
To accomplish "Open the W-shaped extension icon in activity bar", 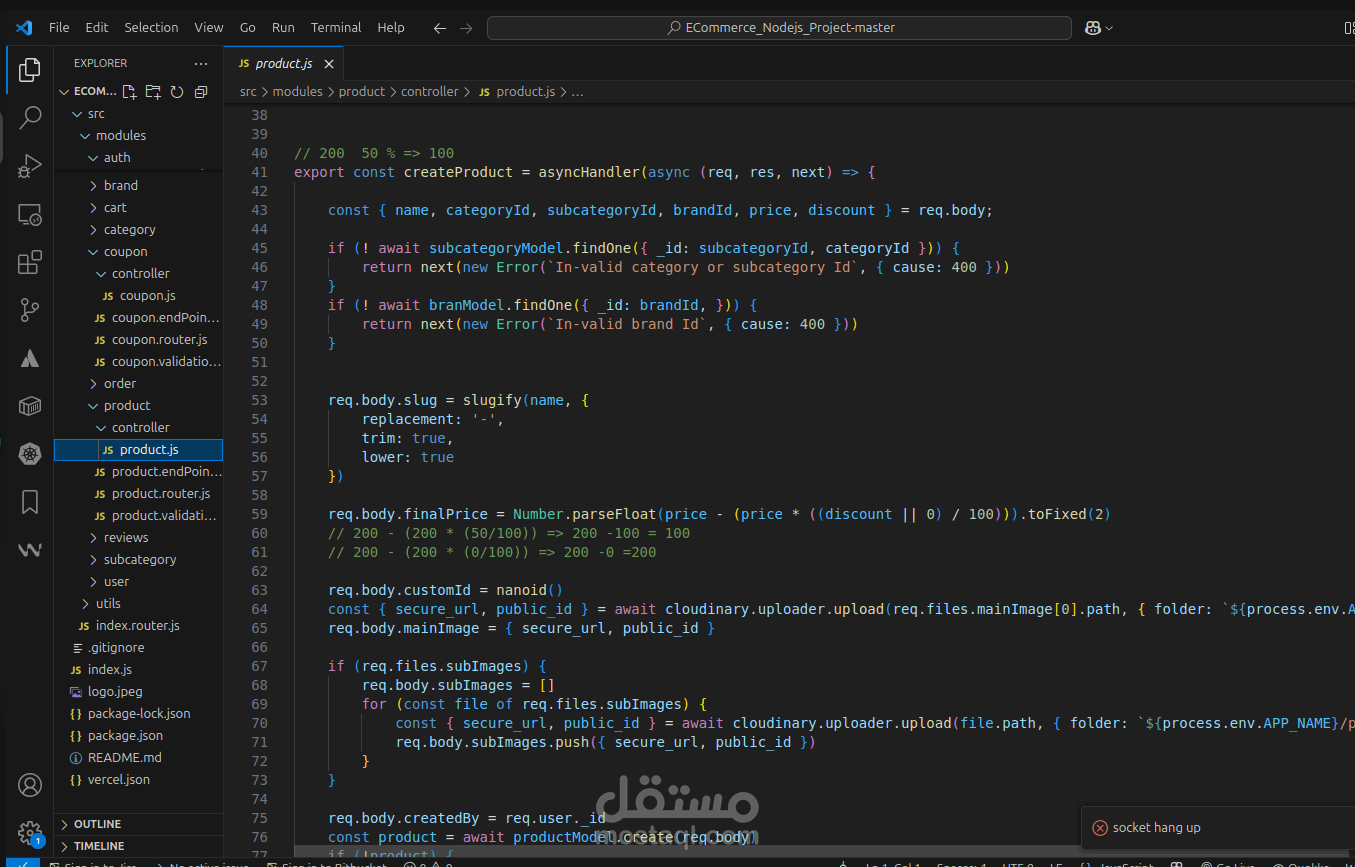I will click(x=30, y=550).
